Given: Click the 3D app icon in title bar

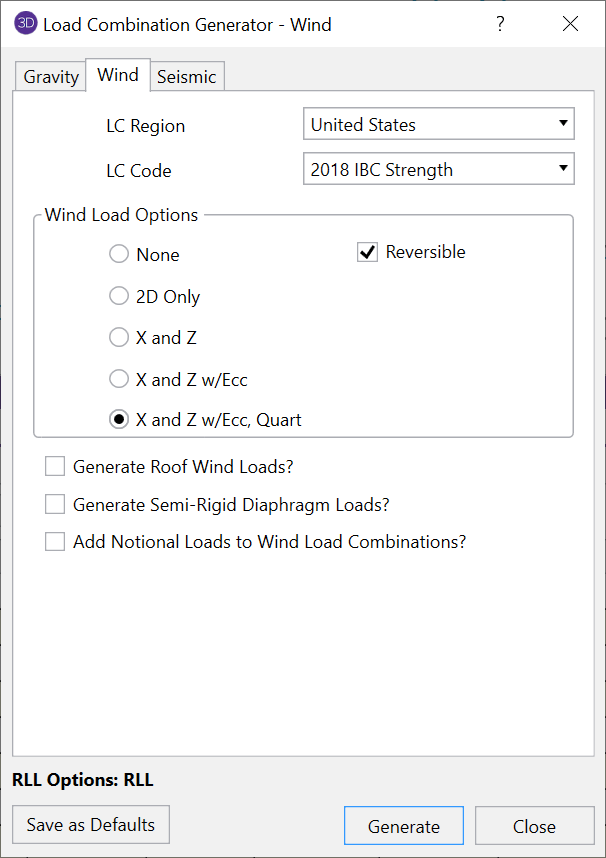Looking at the screenshot, I should tap(26, 24).
